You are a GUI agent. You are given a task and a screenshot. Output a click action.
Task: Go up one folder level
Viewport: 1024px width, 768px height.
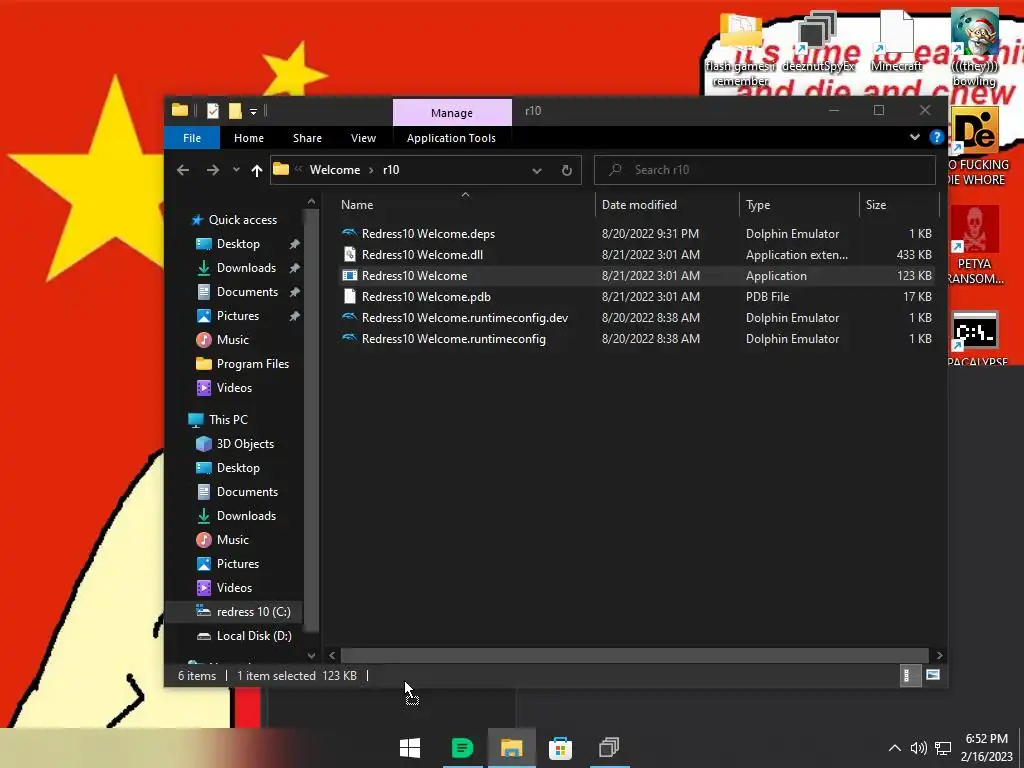[x=257, y=170]
